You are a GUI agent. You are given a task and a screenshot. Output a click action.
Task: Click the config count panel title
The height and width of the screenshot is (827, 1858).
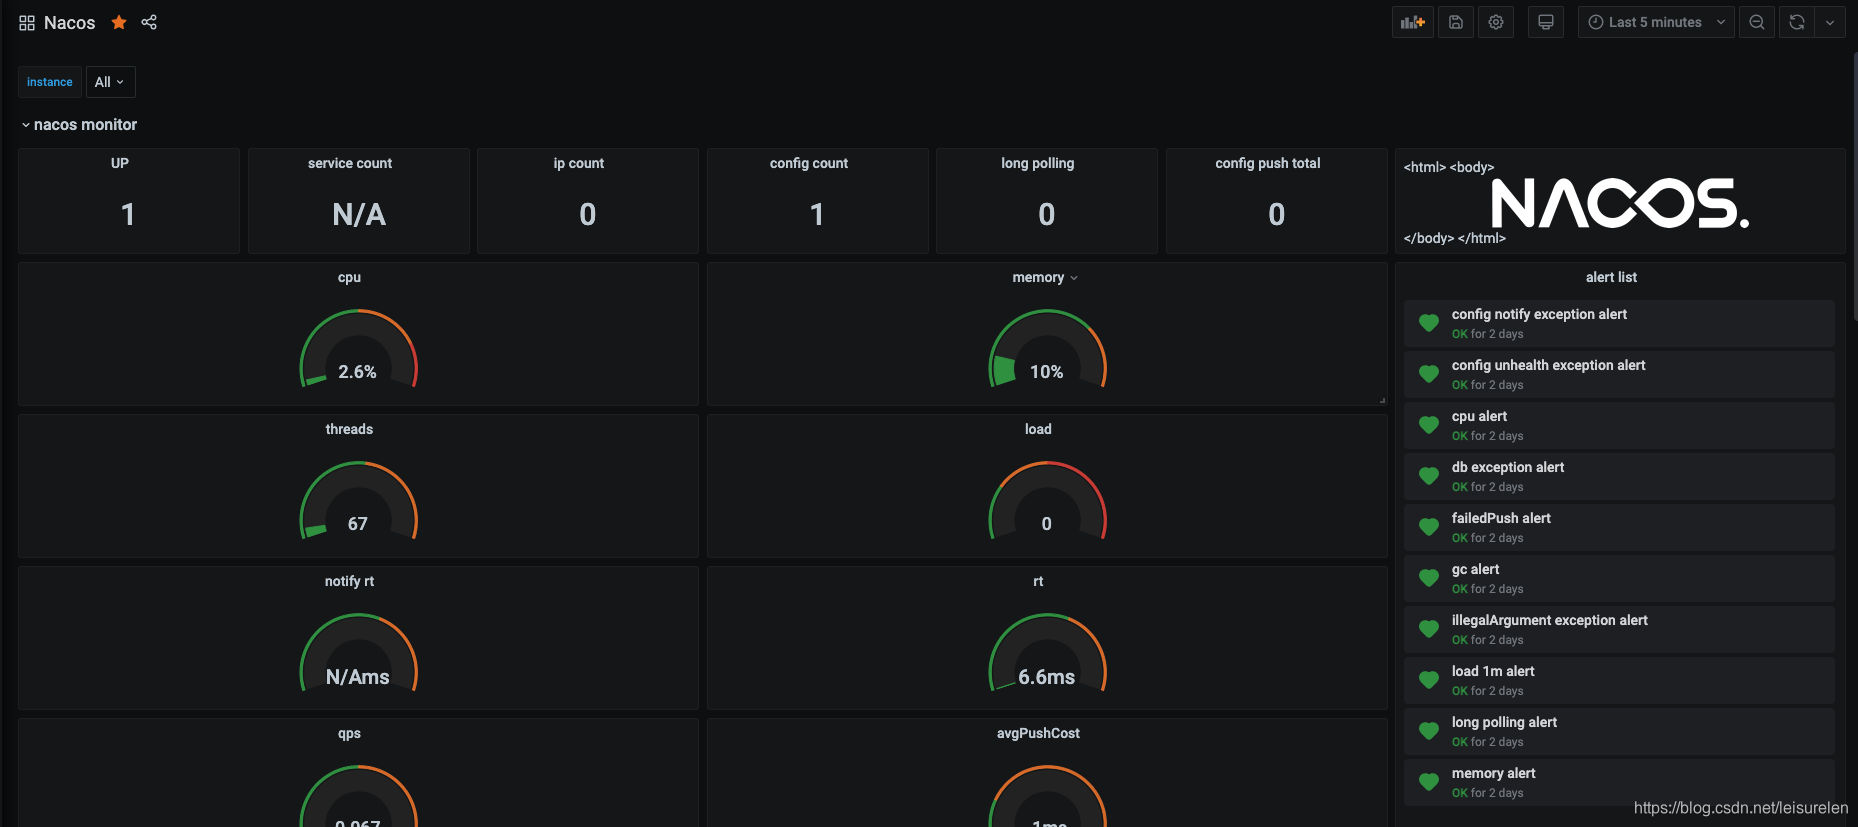tap(809, 163)
